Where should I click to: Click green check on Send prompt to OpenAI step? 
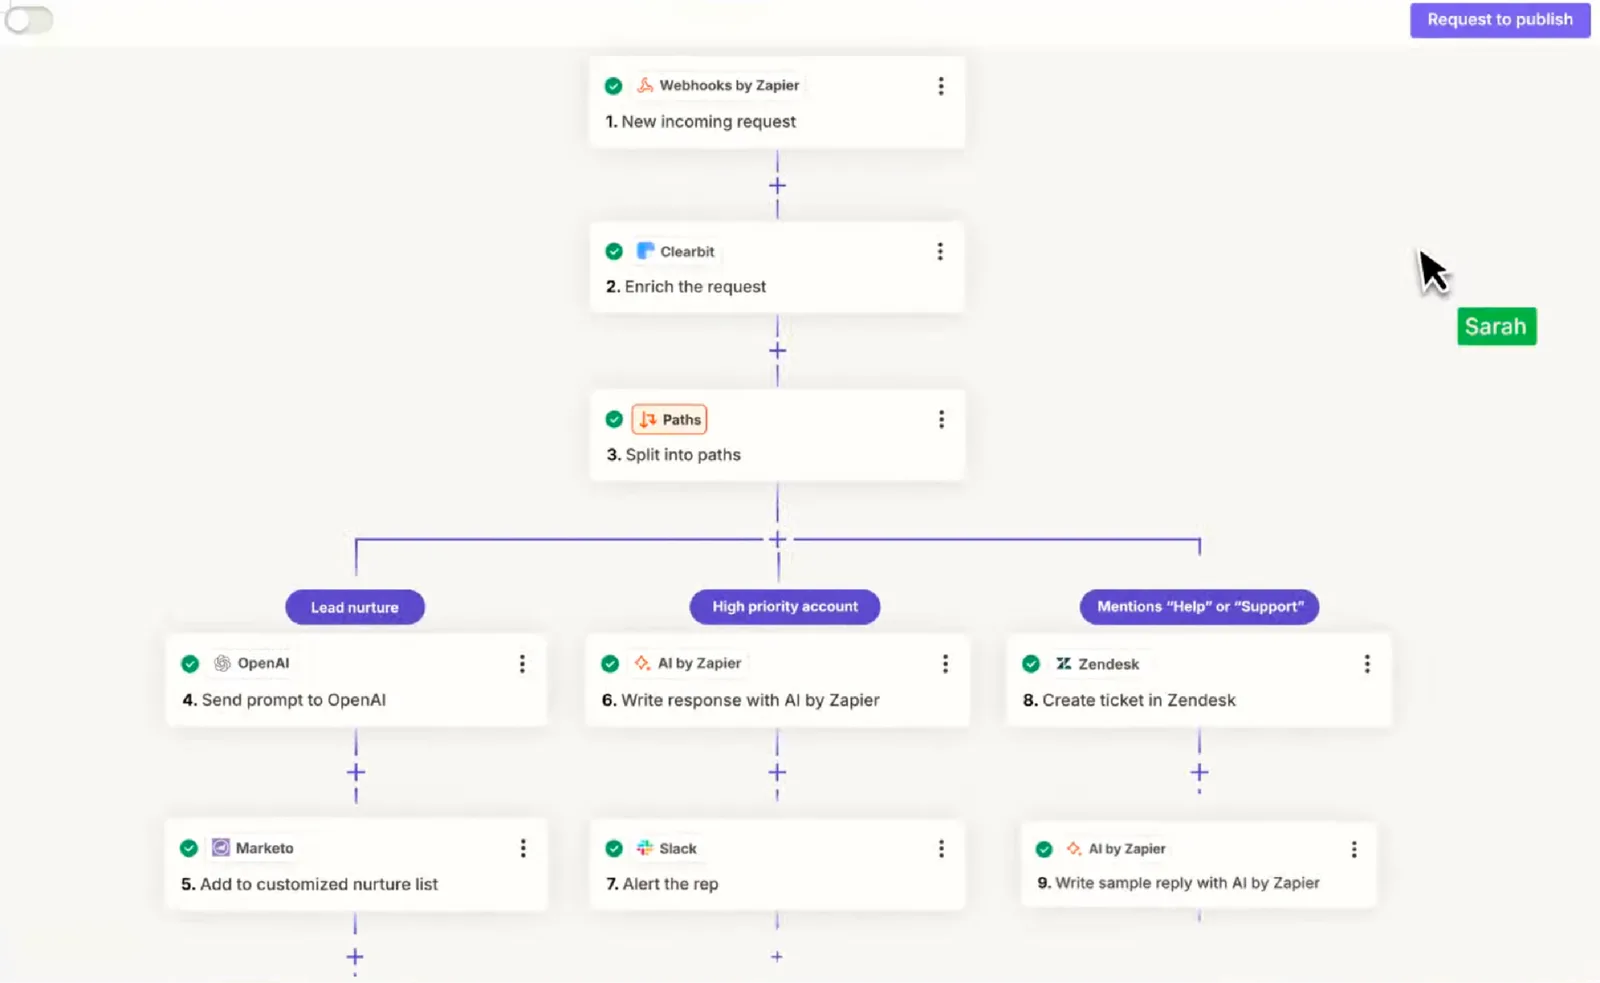(x=189, y=663)
